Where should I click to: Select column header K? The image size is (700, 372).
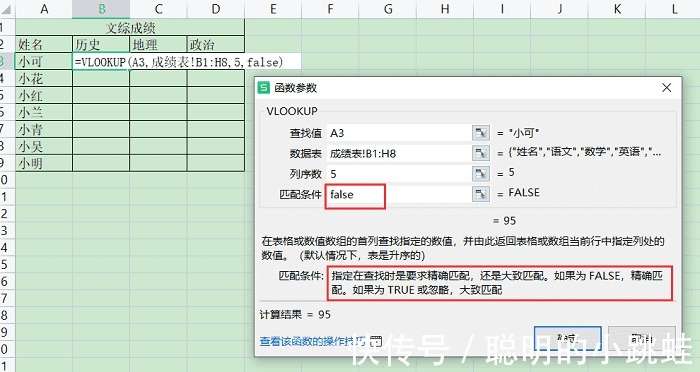coord(617,9)
